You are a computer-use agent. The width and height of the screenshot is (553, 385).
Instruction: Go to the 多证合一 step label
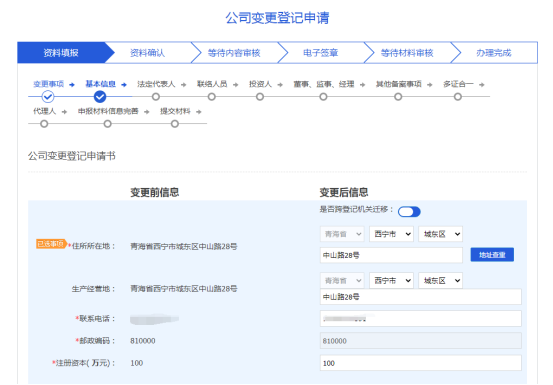point(458,84)
